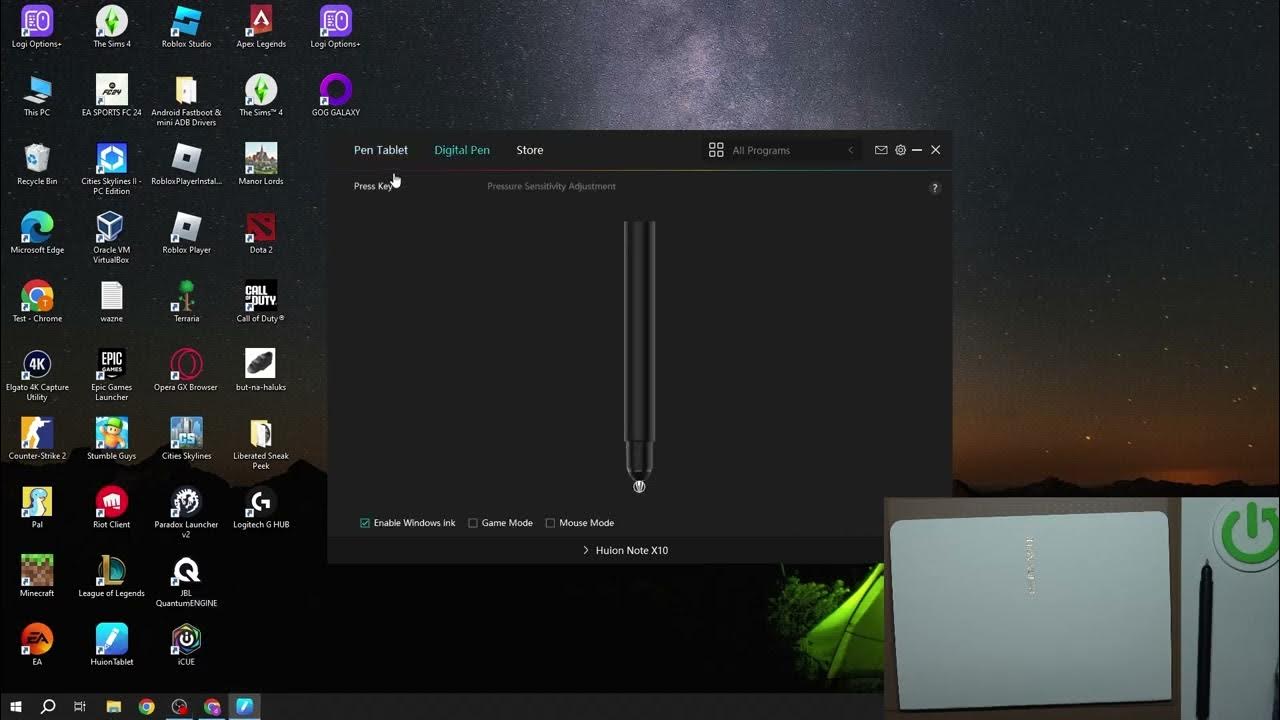This screenshot has width=1280, height=720.
Task: Launch Epic Games Launcher
Action: (x=112, y=376)
